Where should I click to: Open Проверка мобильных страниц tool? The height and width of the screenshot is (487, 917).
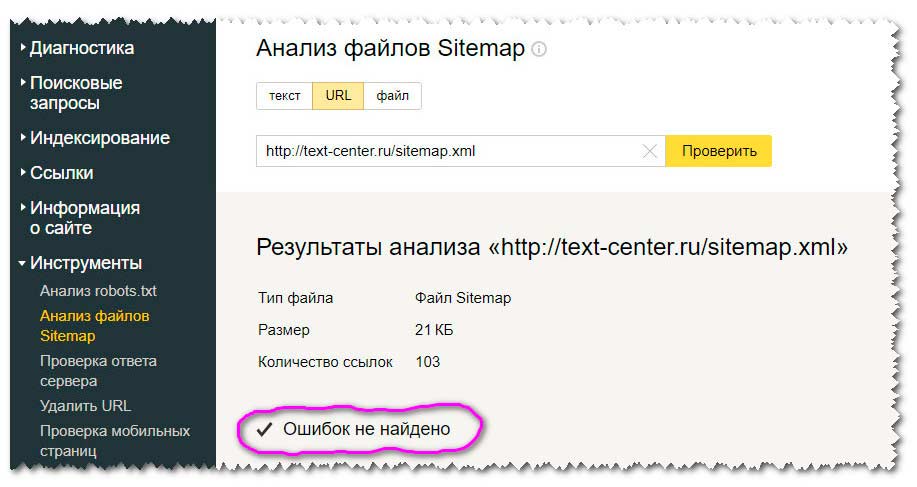(x=114, y=441)
